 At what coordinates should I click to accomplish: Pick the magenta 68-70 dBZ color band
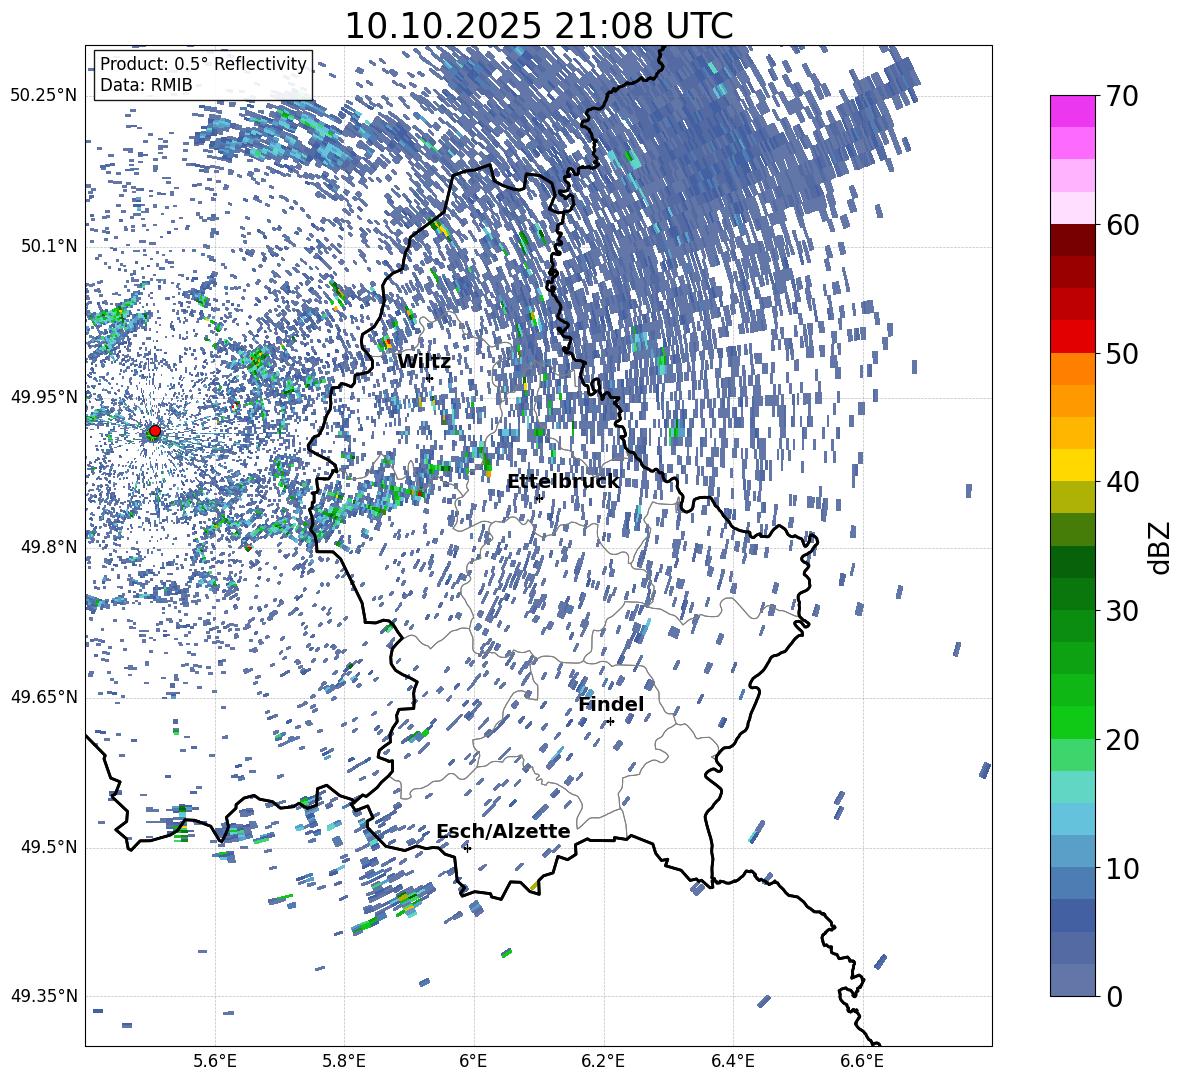pyautogui.click(x=1072, y=112)
